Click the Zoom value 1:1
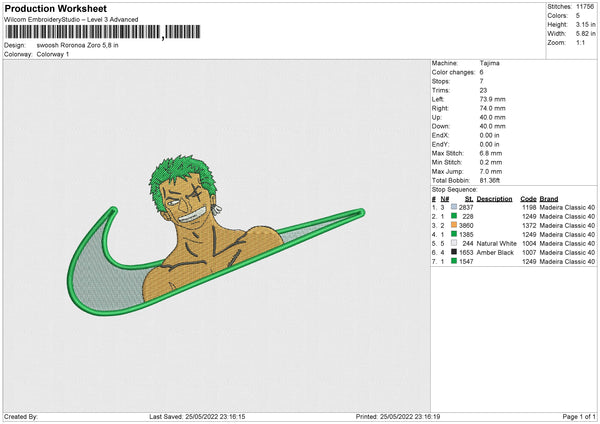Image resolution: width=600 pixels, height=424 pixels. [x=580, y=43]
